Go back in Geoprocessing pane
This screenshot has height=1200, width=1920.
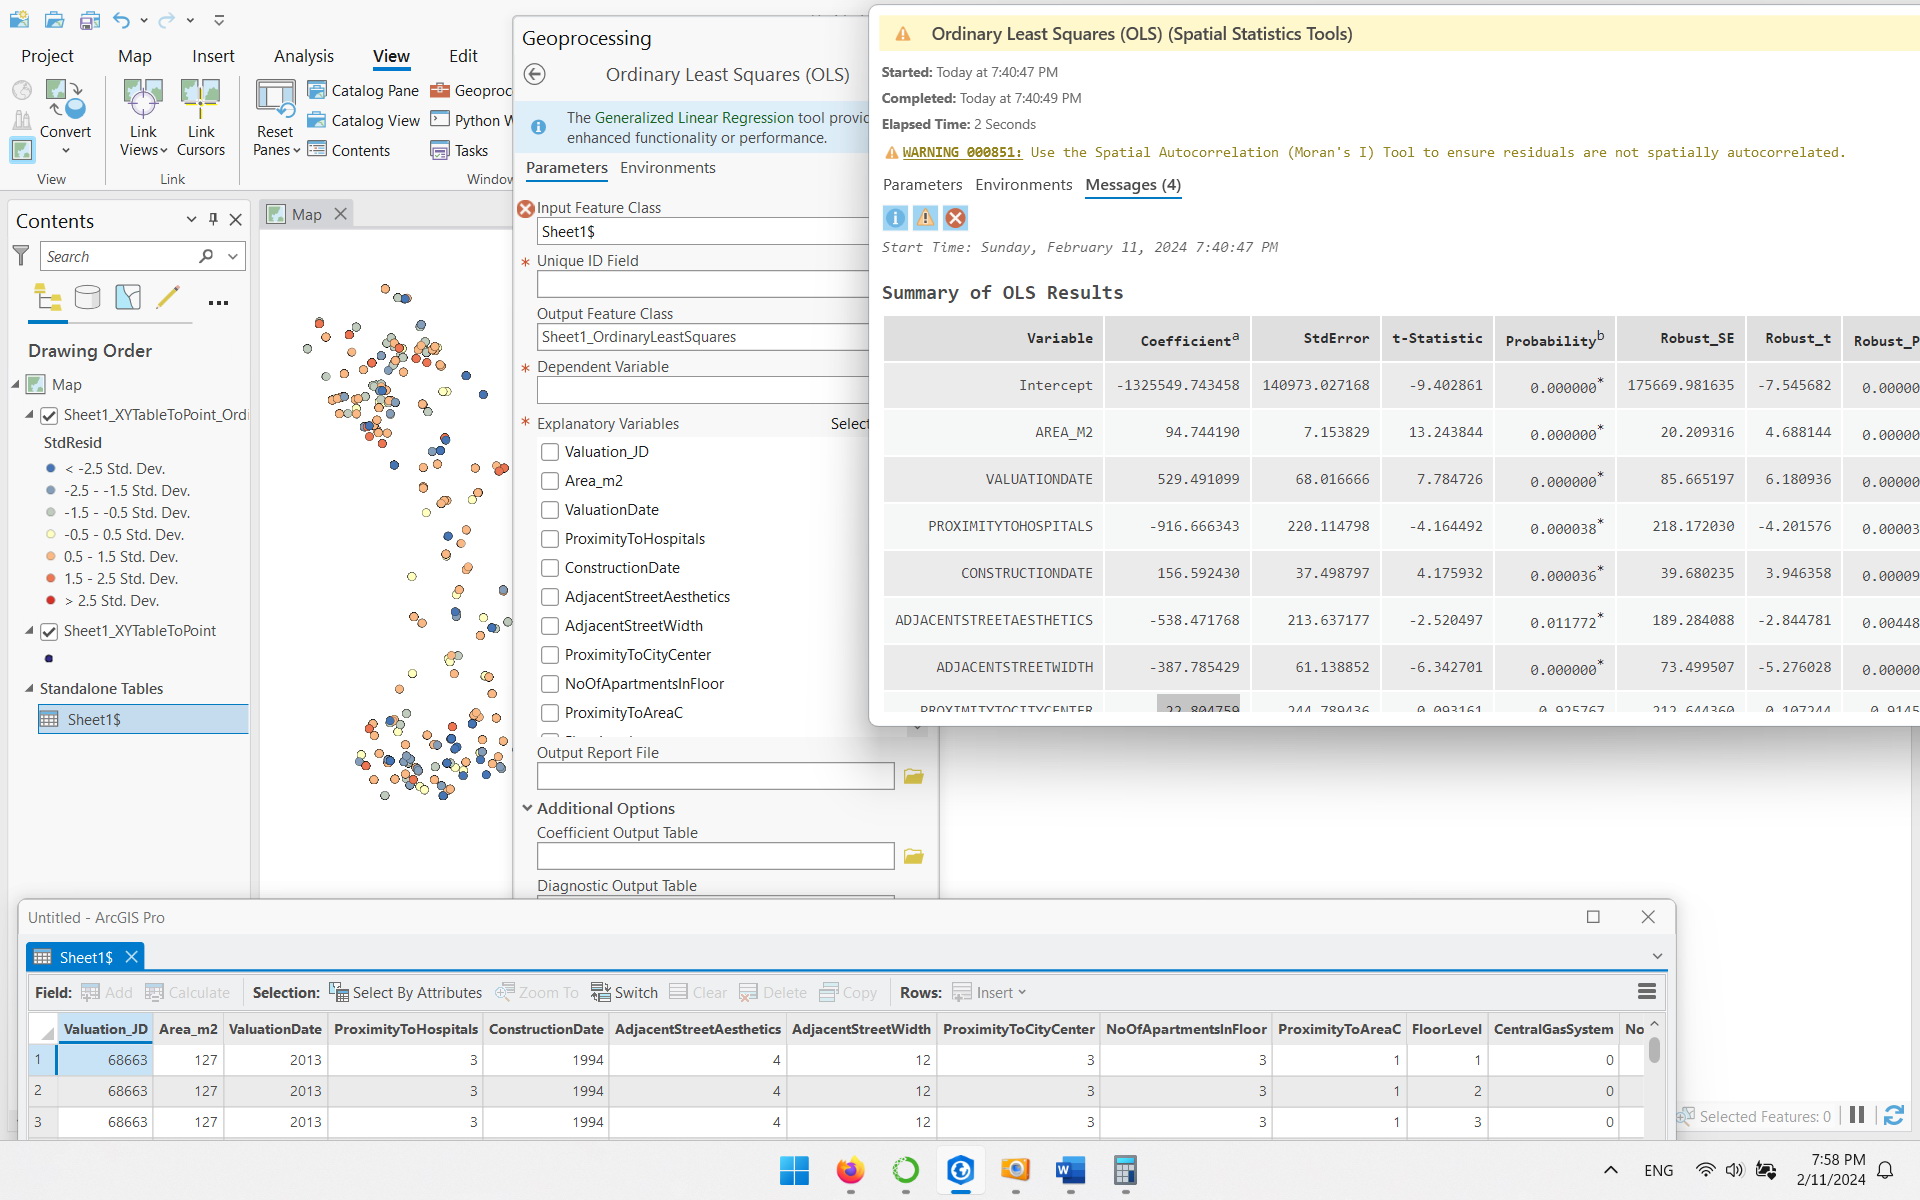click(x=535, y=74)
